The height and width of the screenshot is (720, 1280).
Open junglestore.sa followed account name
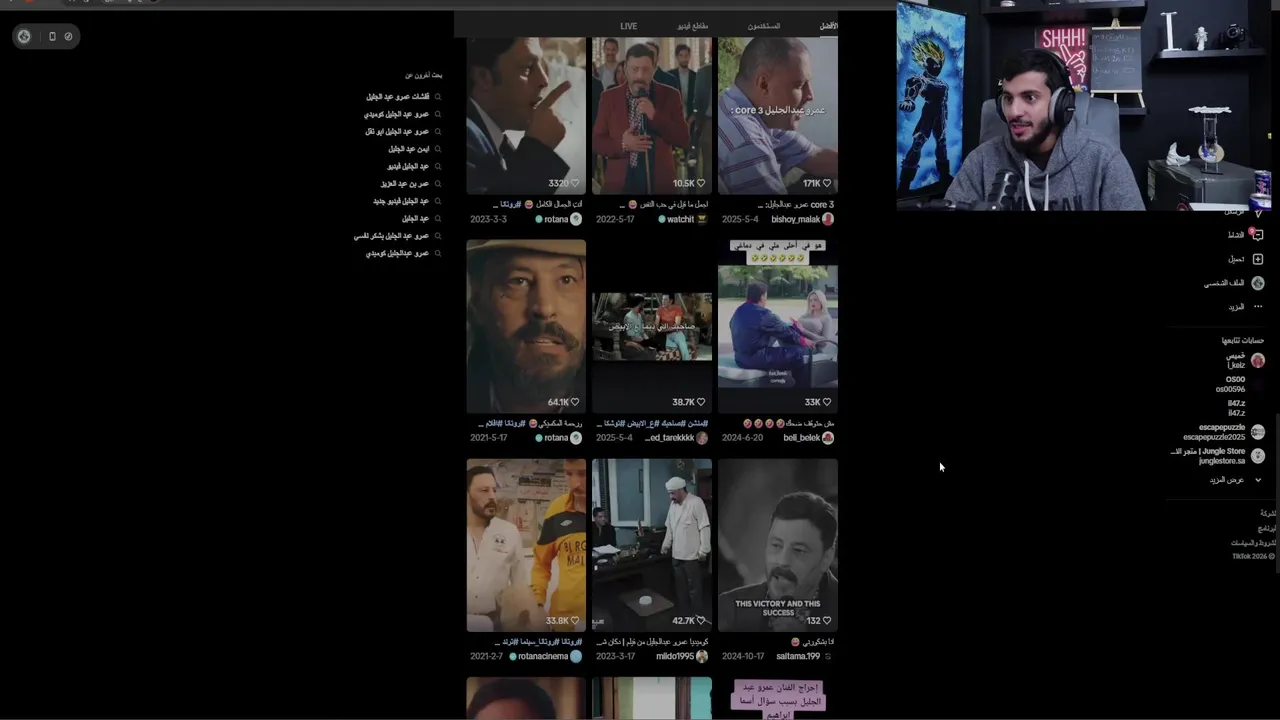coord(1222,461)
